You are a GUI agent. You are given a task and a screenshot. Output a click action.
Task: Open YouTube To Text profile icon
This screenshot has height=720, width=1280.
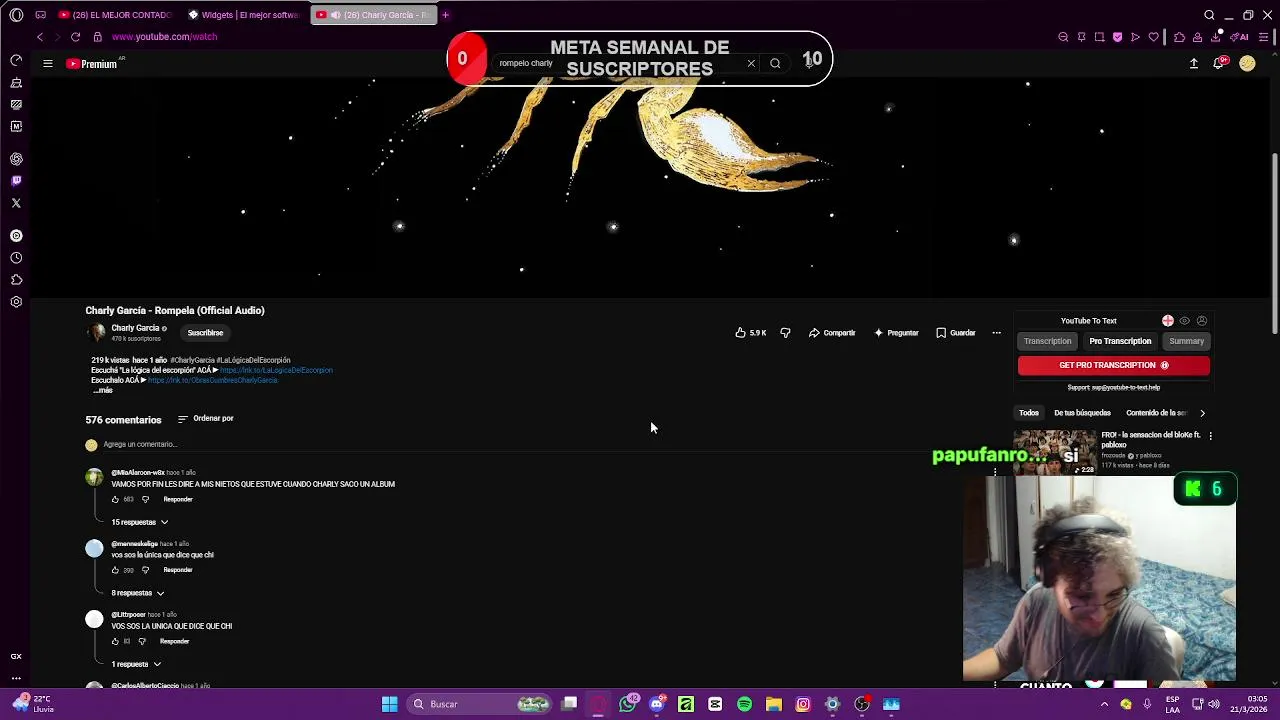[1202, 321]
